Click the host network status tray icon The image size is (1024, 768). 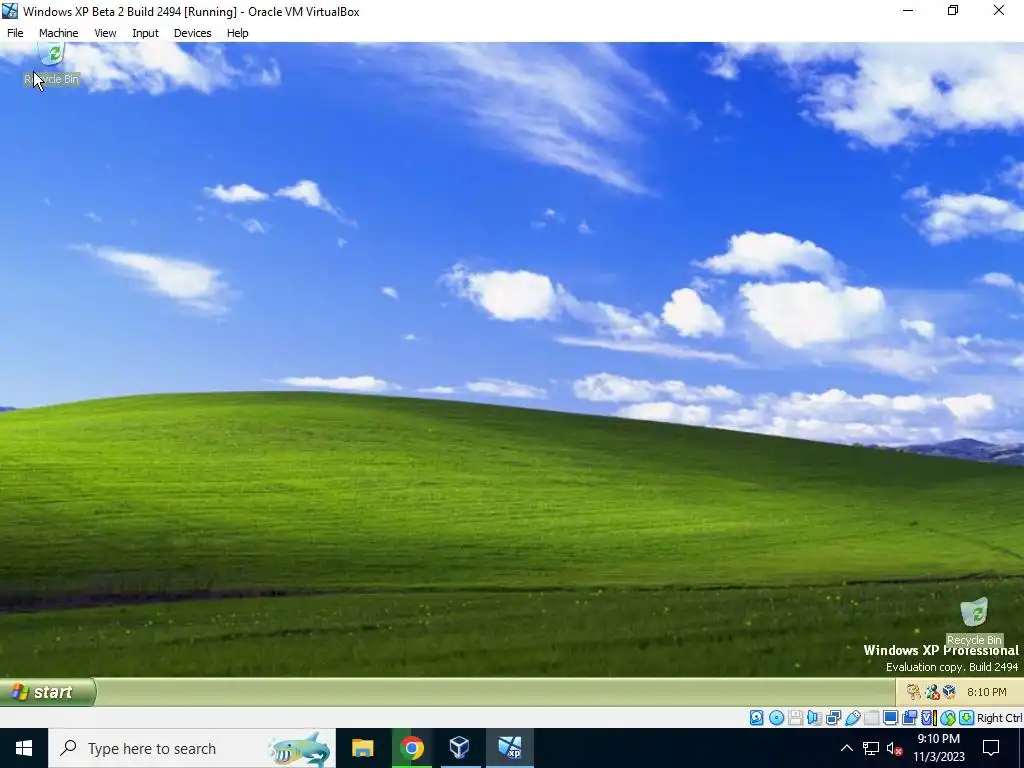(x=871, y=748)
